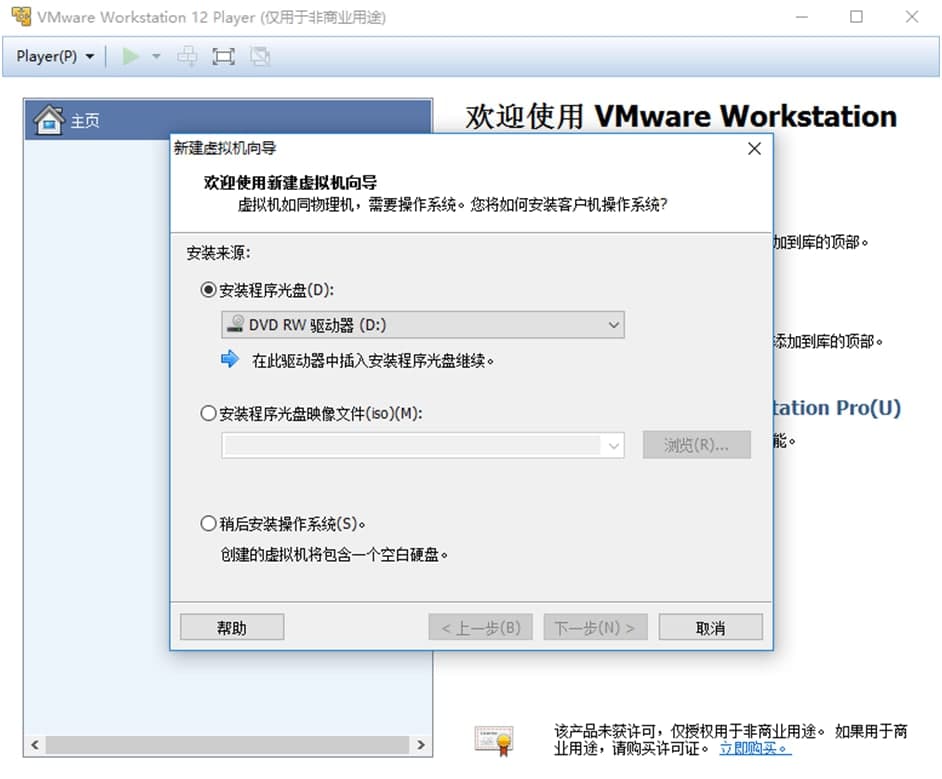Screen dimensions: 942x779
Task: Open the DVD RW 驱动器 (D:) dropdown
Action: (x=423, y=325)
